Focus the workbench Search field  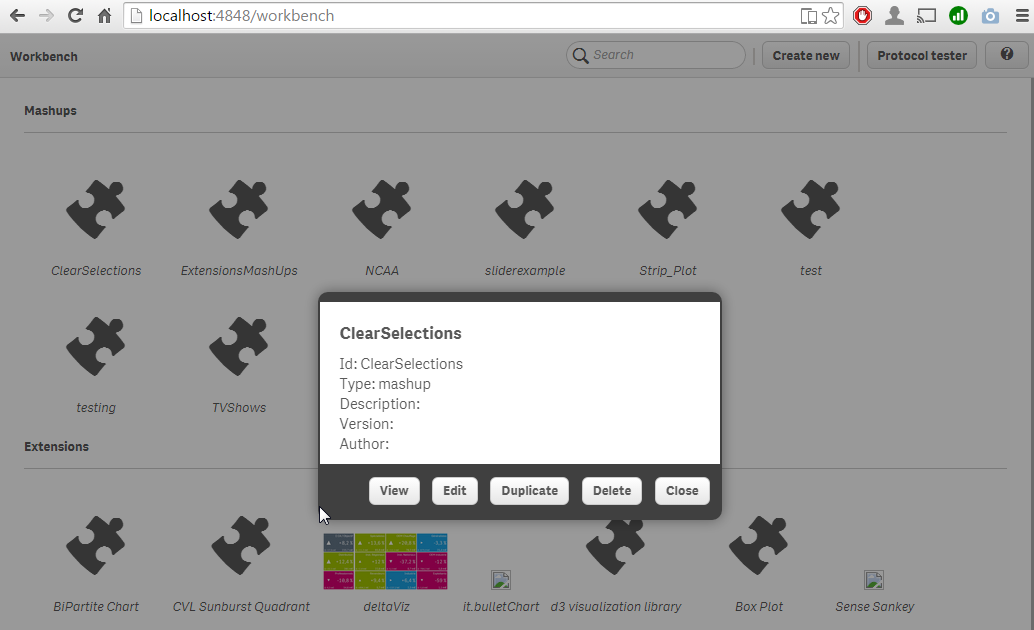coord(655,55)
